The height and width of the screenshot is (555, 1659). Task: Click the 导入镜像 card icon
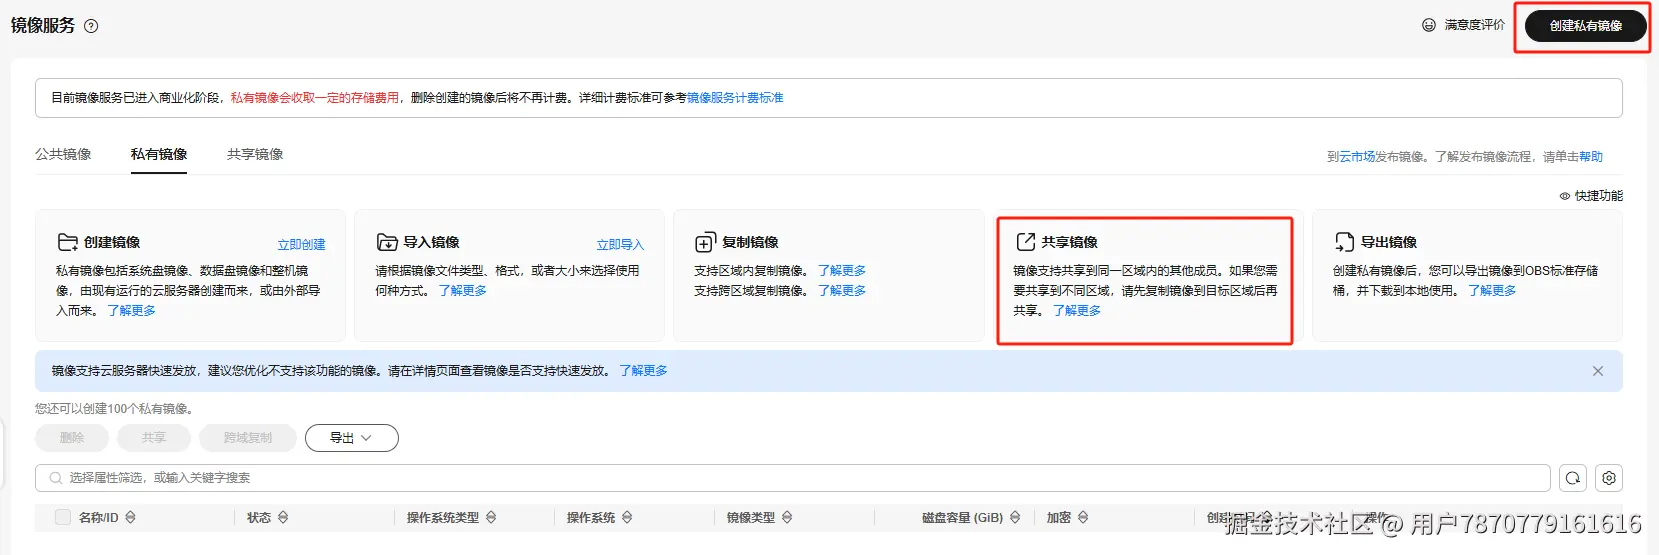click(x=387, y=242)
